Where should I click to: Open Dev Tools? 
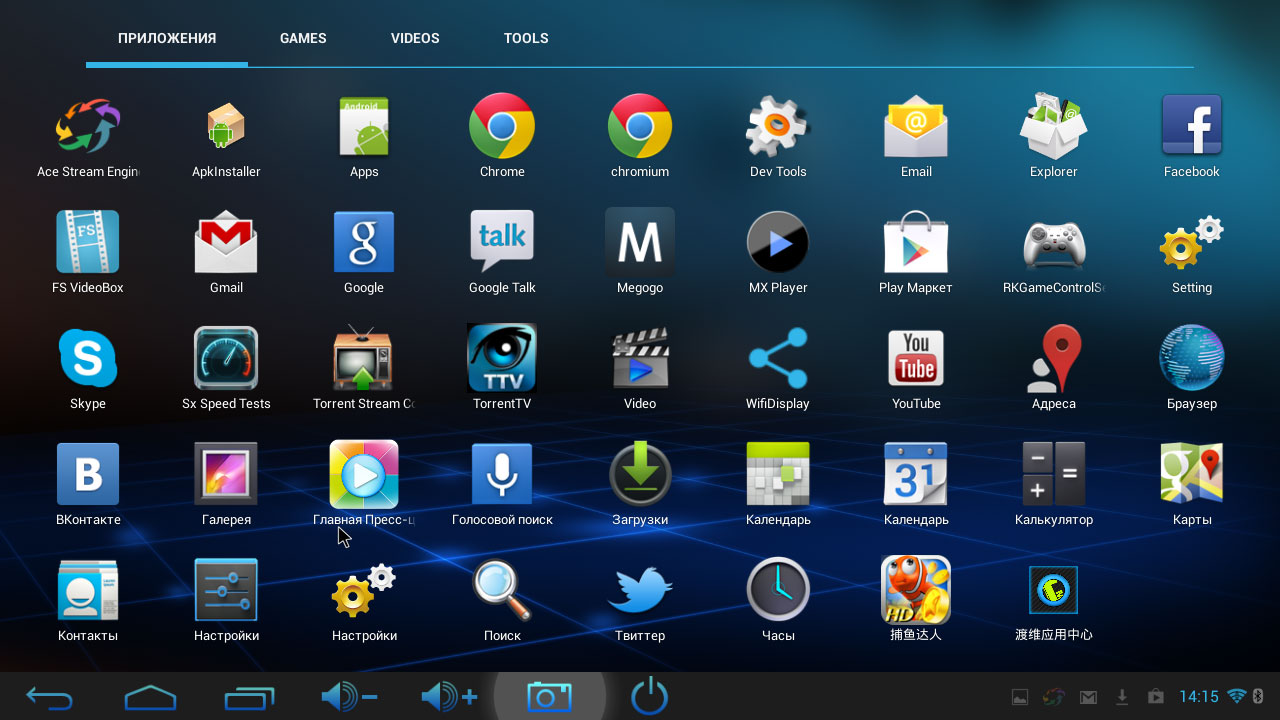point(778,126)
